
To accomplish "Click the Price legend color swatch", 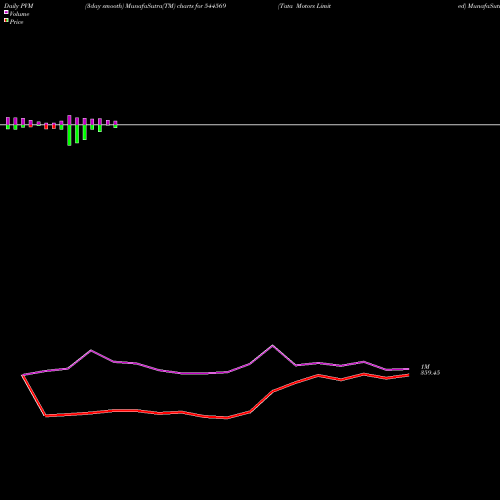I will [x=6, y=21].
